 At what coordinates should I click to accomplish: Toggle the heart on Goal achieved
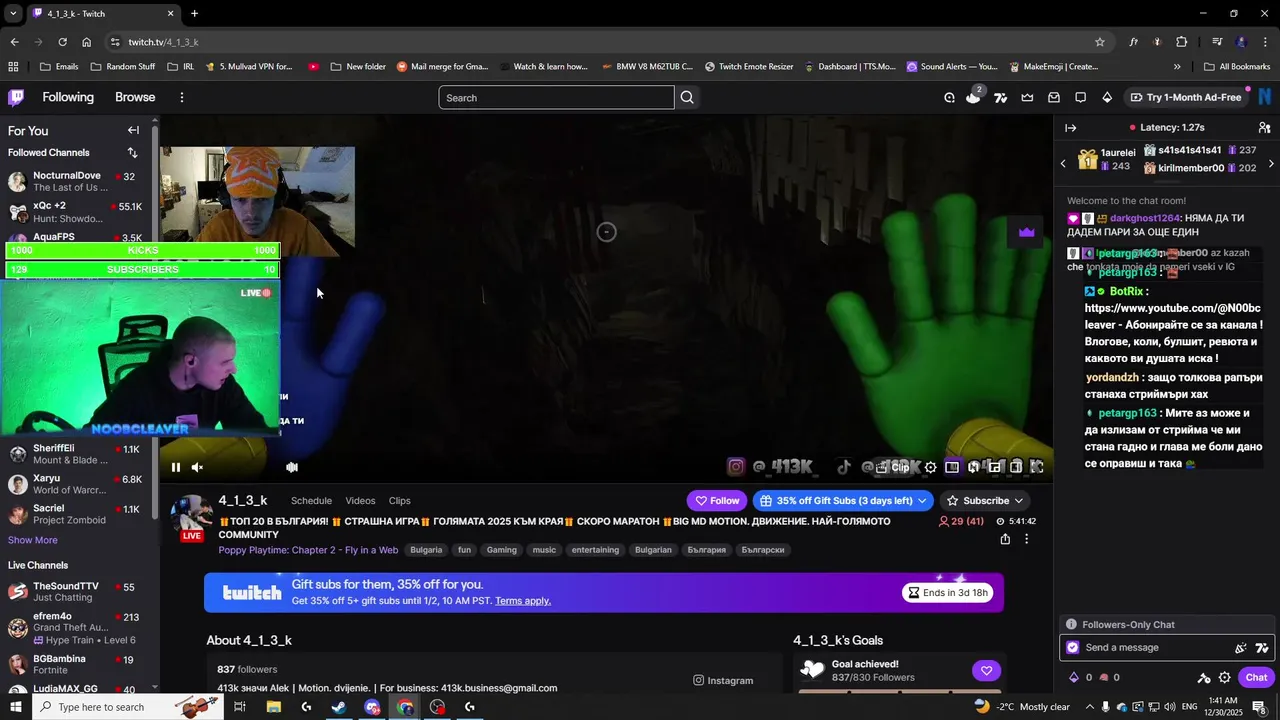pyautogui.click(x=986, y=671)
